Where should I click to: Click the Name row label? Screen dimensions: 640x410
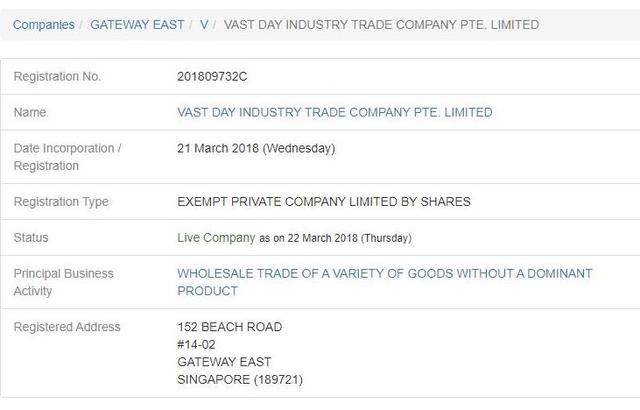point(30,112)
